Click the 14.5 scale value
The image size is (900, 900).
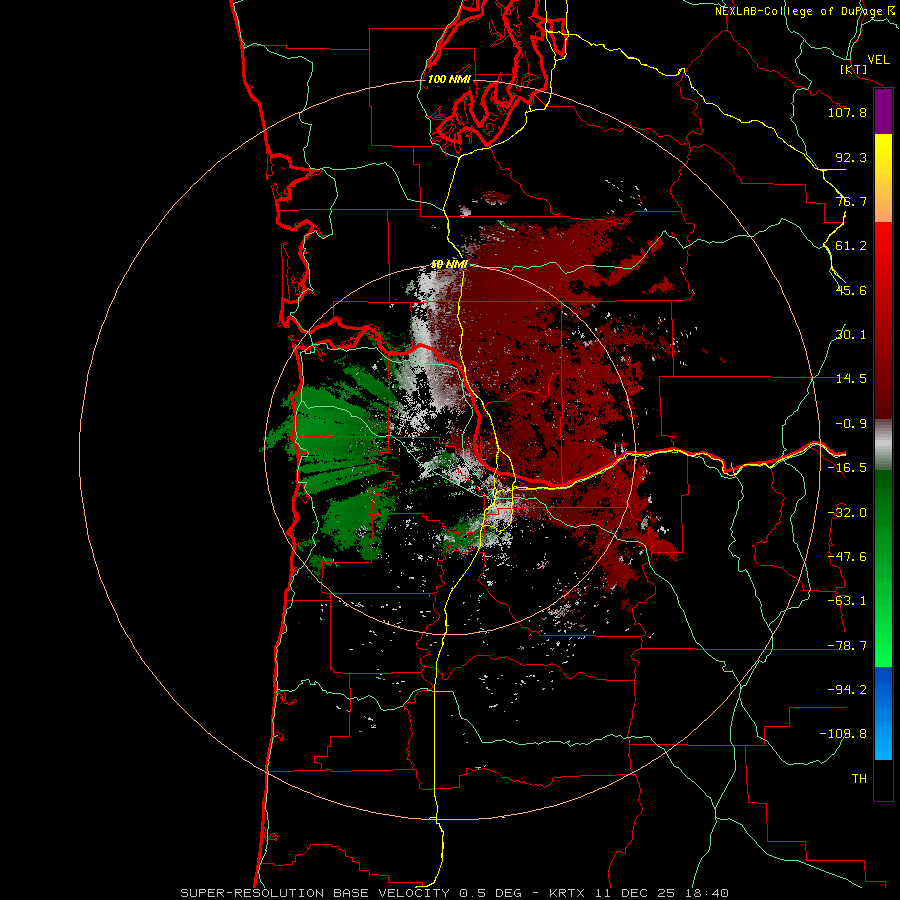[x=851, y=379]
